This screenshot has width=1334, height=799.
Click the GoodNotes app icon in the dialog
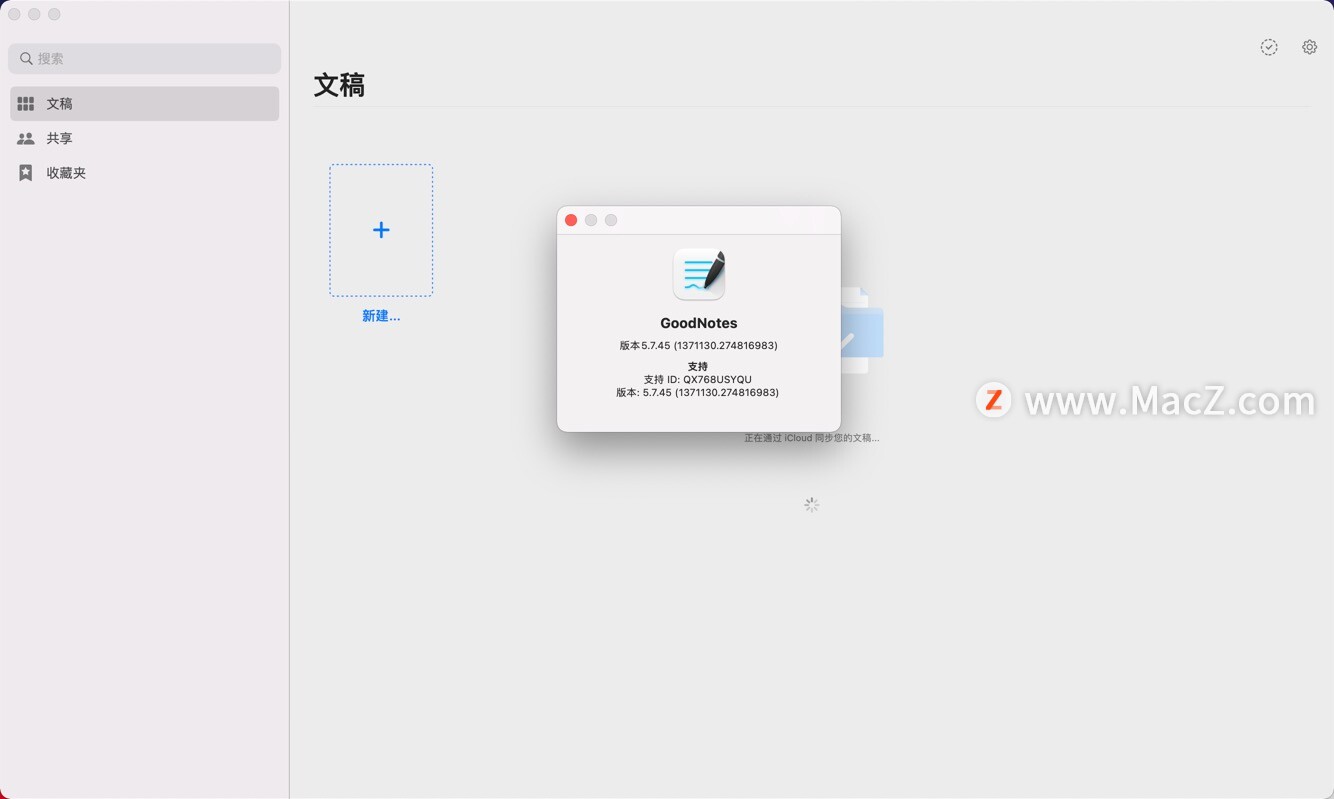tap(699, 274)
